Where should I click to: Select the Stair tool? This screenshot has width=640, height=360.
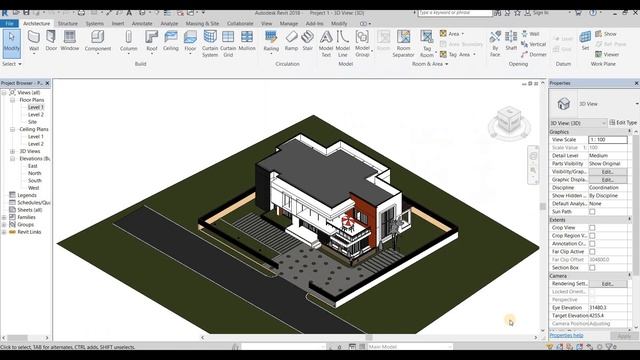307,41
